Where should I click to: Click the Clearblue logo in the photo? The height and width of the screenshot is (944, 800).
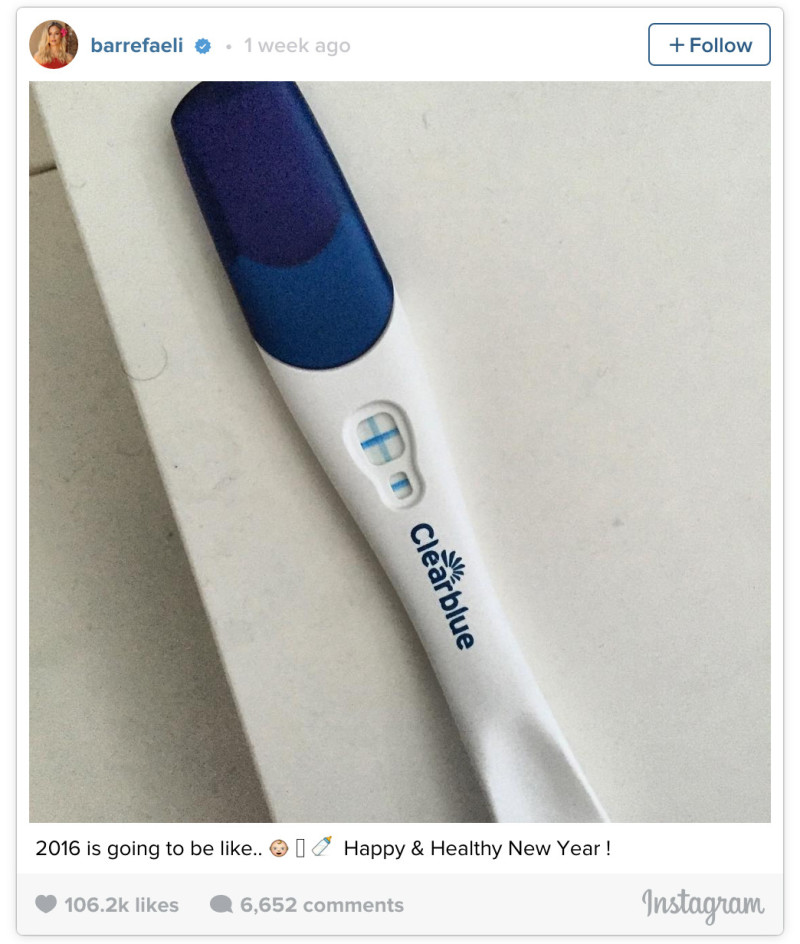(442, 585)
